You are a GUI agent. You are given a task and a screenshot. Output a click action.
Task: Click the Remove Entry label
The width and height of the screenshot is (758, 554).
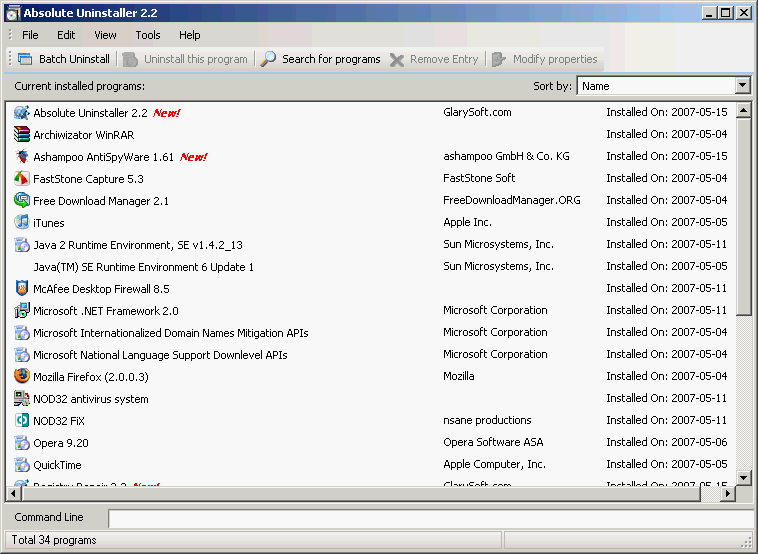click(444, 59)
